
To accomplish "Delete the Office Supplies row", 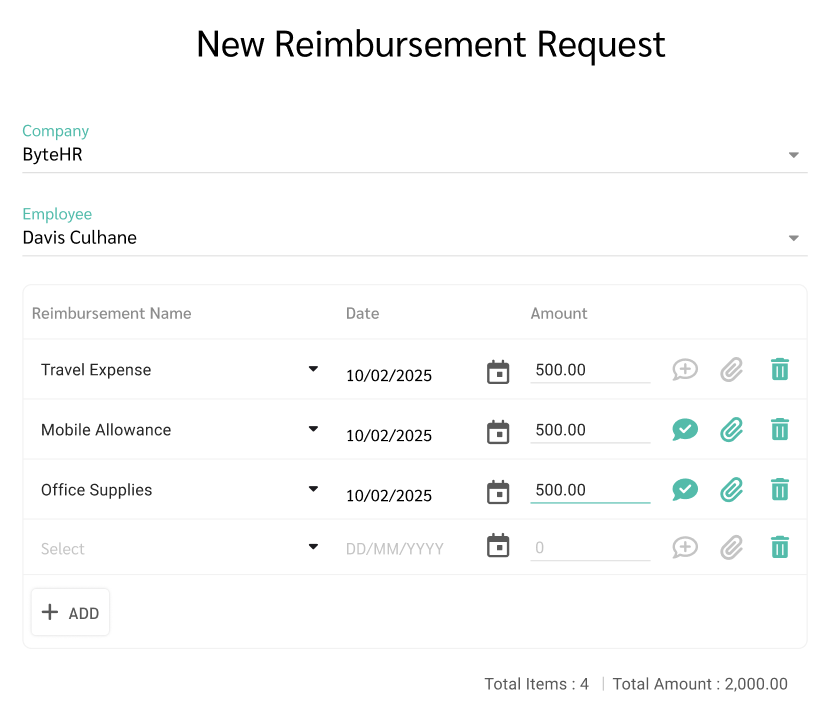I will (780, 489).
